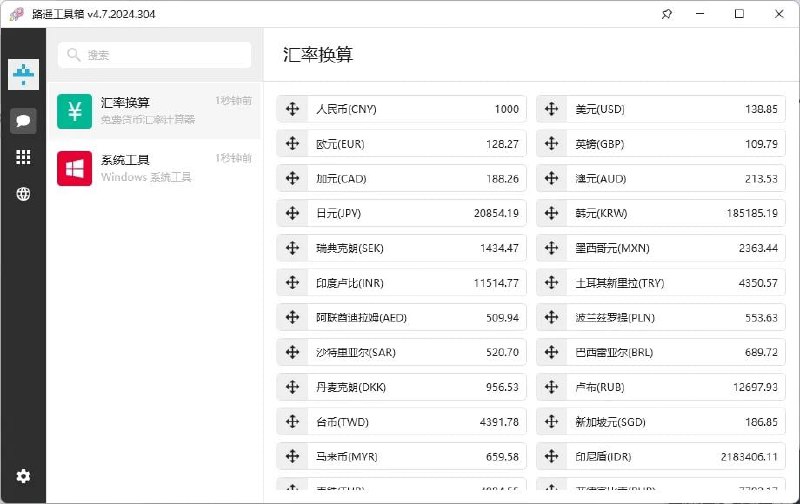Click the 搜索 search box
This screenshot has height=504, width=800.
155,55
